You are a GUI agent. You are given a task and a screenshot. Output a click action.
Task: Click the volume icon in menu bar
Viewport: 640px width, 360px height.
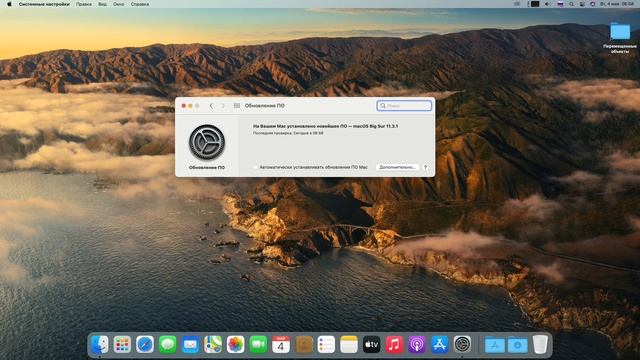click(548, 4)
